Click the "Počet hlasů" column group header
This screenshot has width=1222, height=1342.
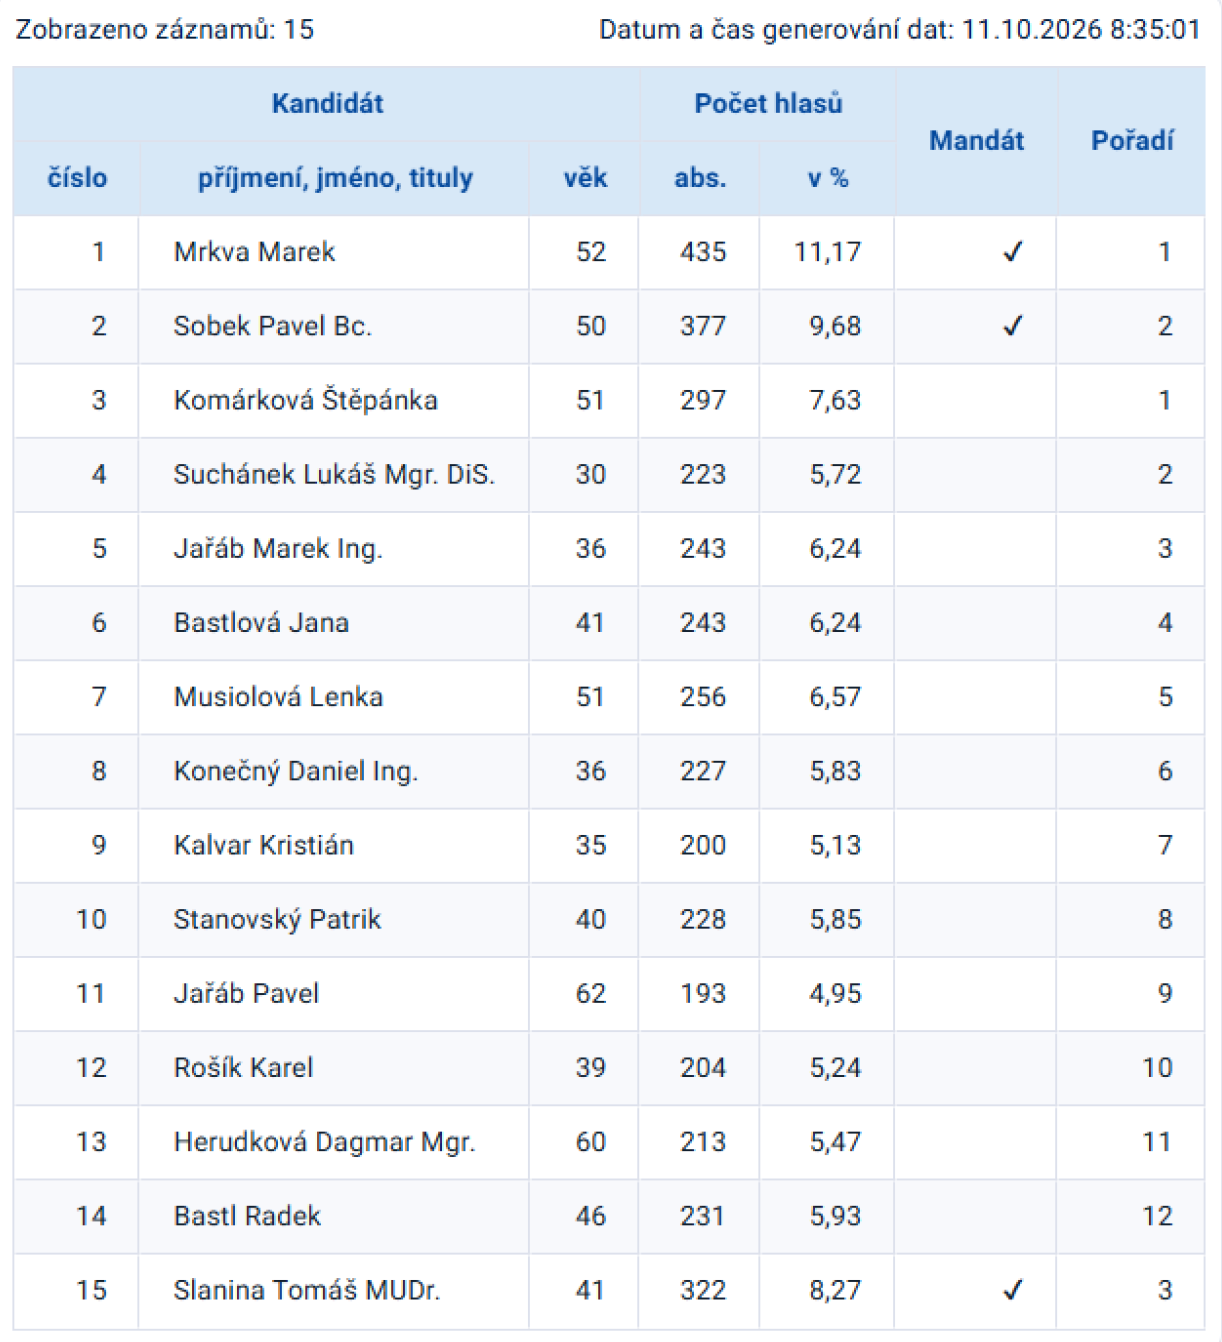(768, 104)
